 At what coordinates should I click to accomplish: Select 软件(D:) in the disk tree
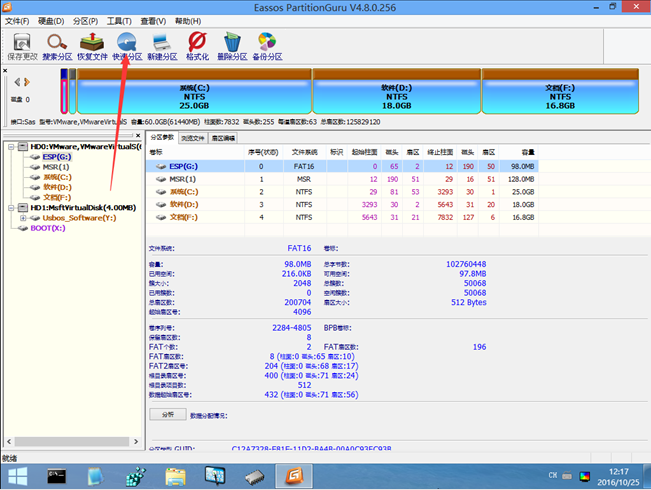tap(57, 187)
